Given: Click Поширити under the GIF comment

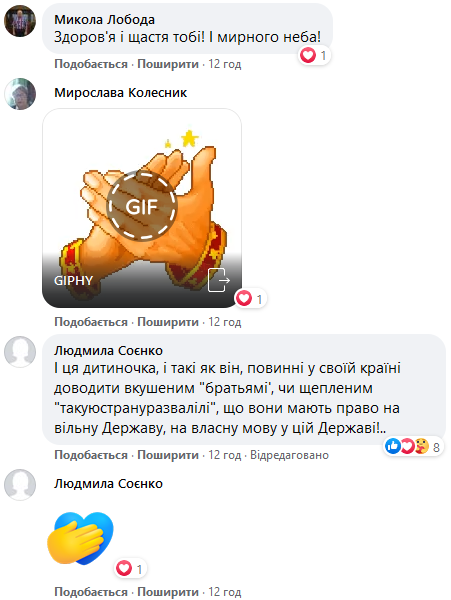Looking at the screenshot, I should click(x=168, y=322).
